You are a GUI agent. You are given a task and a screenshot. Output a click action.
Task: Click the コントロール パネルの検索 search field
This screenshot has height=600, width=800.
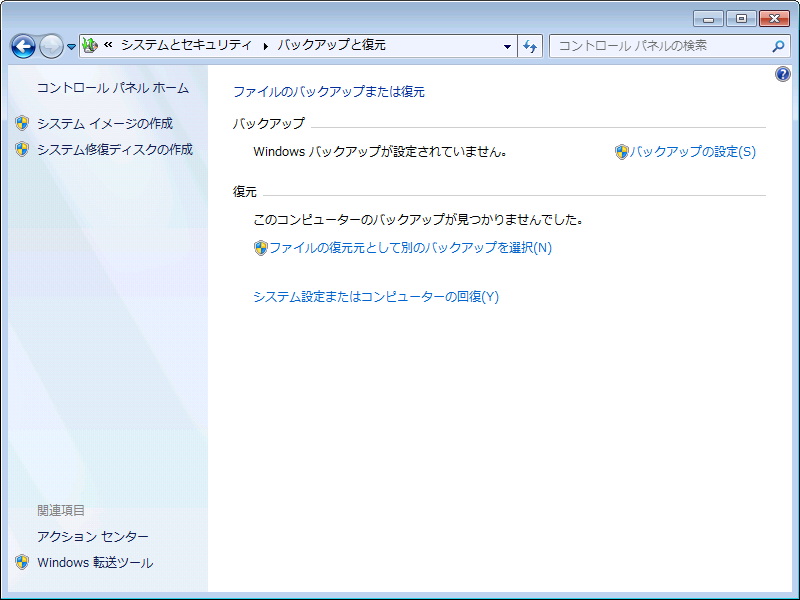[660, 46]
